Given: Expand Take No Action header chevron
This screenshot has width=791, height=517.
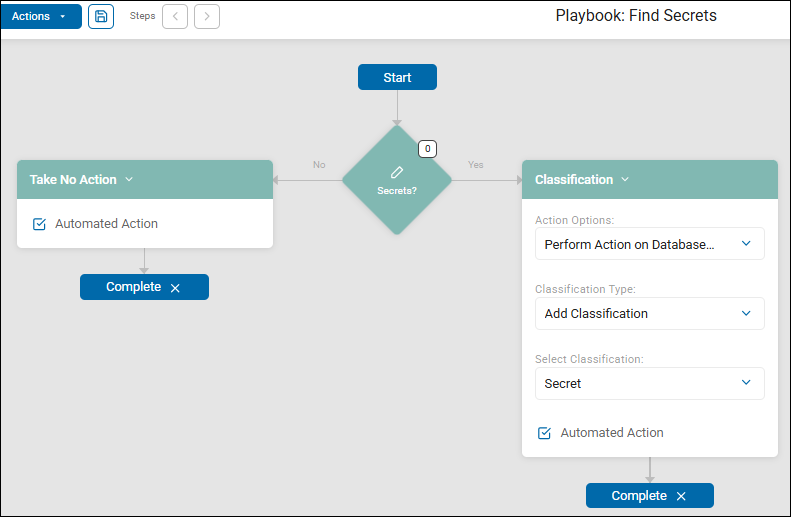Looking at the screenshot, I should [129, 180].
